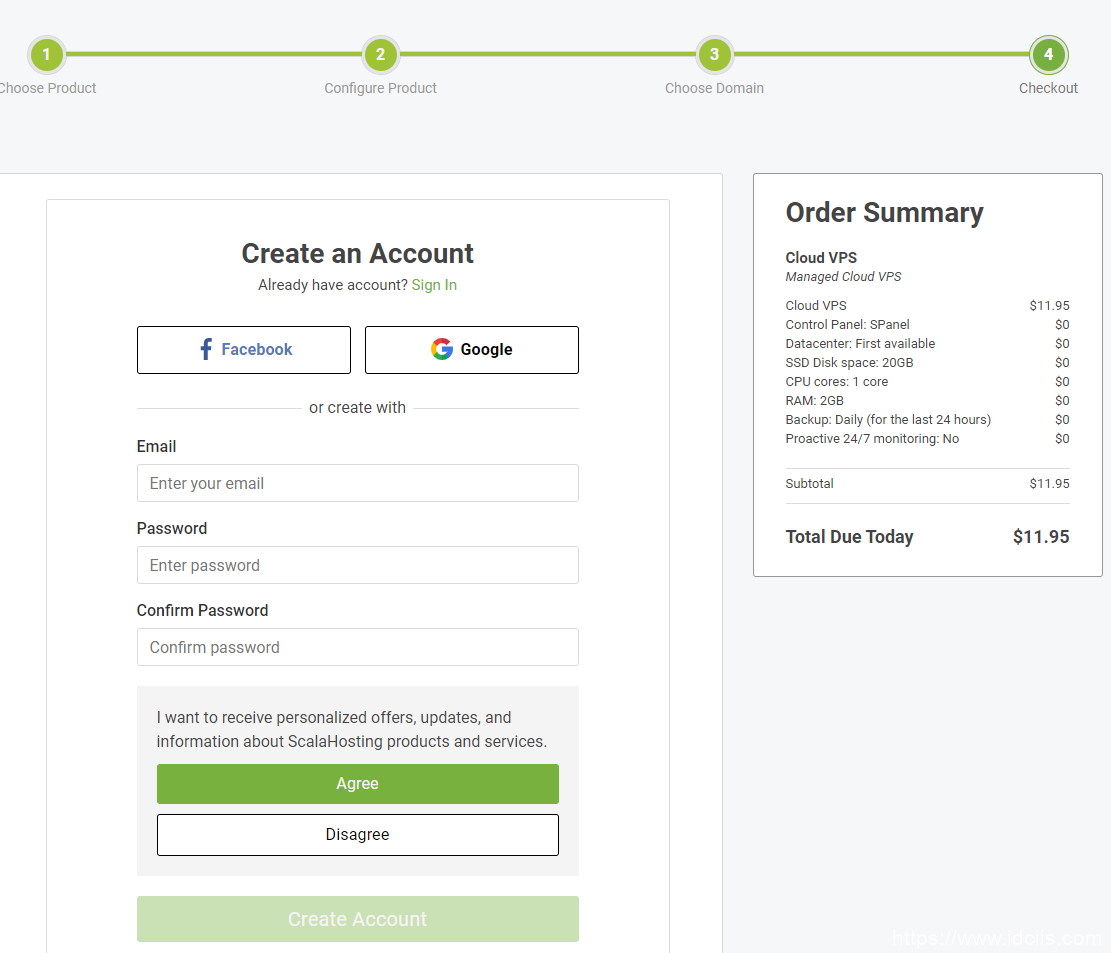The height and width of the screenshot is (953, 1111).
Task: Click the Configure Product step label
Action: point(380,88)
